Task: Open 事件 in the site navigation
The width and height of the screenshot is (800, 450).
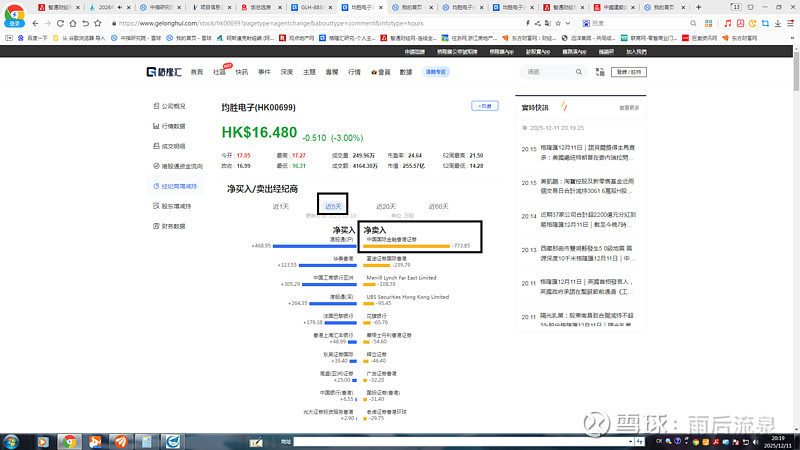Action: click(x=264, y=72)
